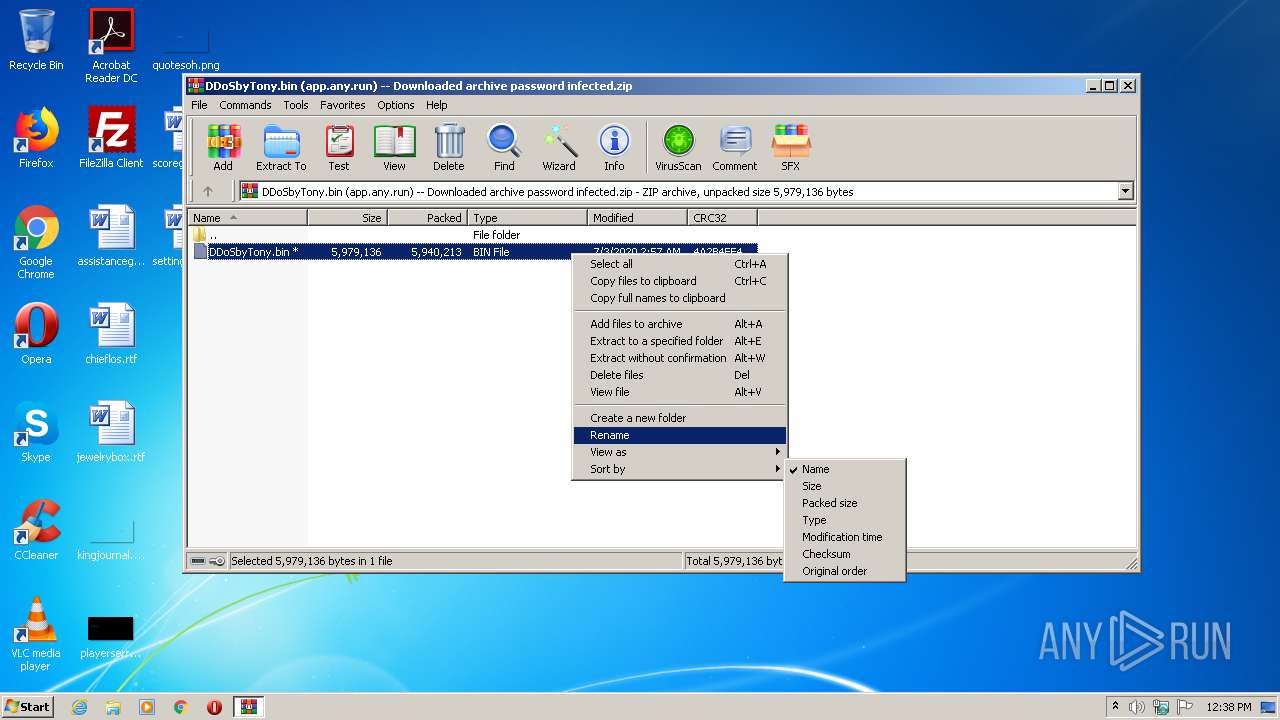Show archive Info icon
The width and height of the screenshot is (1280, 720).
pyautogui.click(x=614, y=148)
